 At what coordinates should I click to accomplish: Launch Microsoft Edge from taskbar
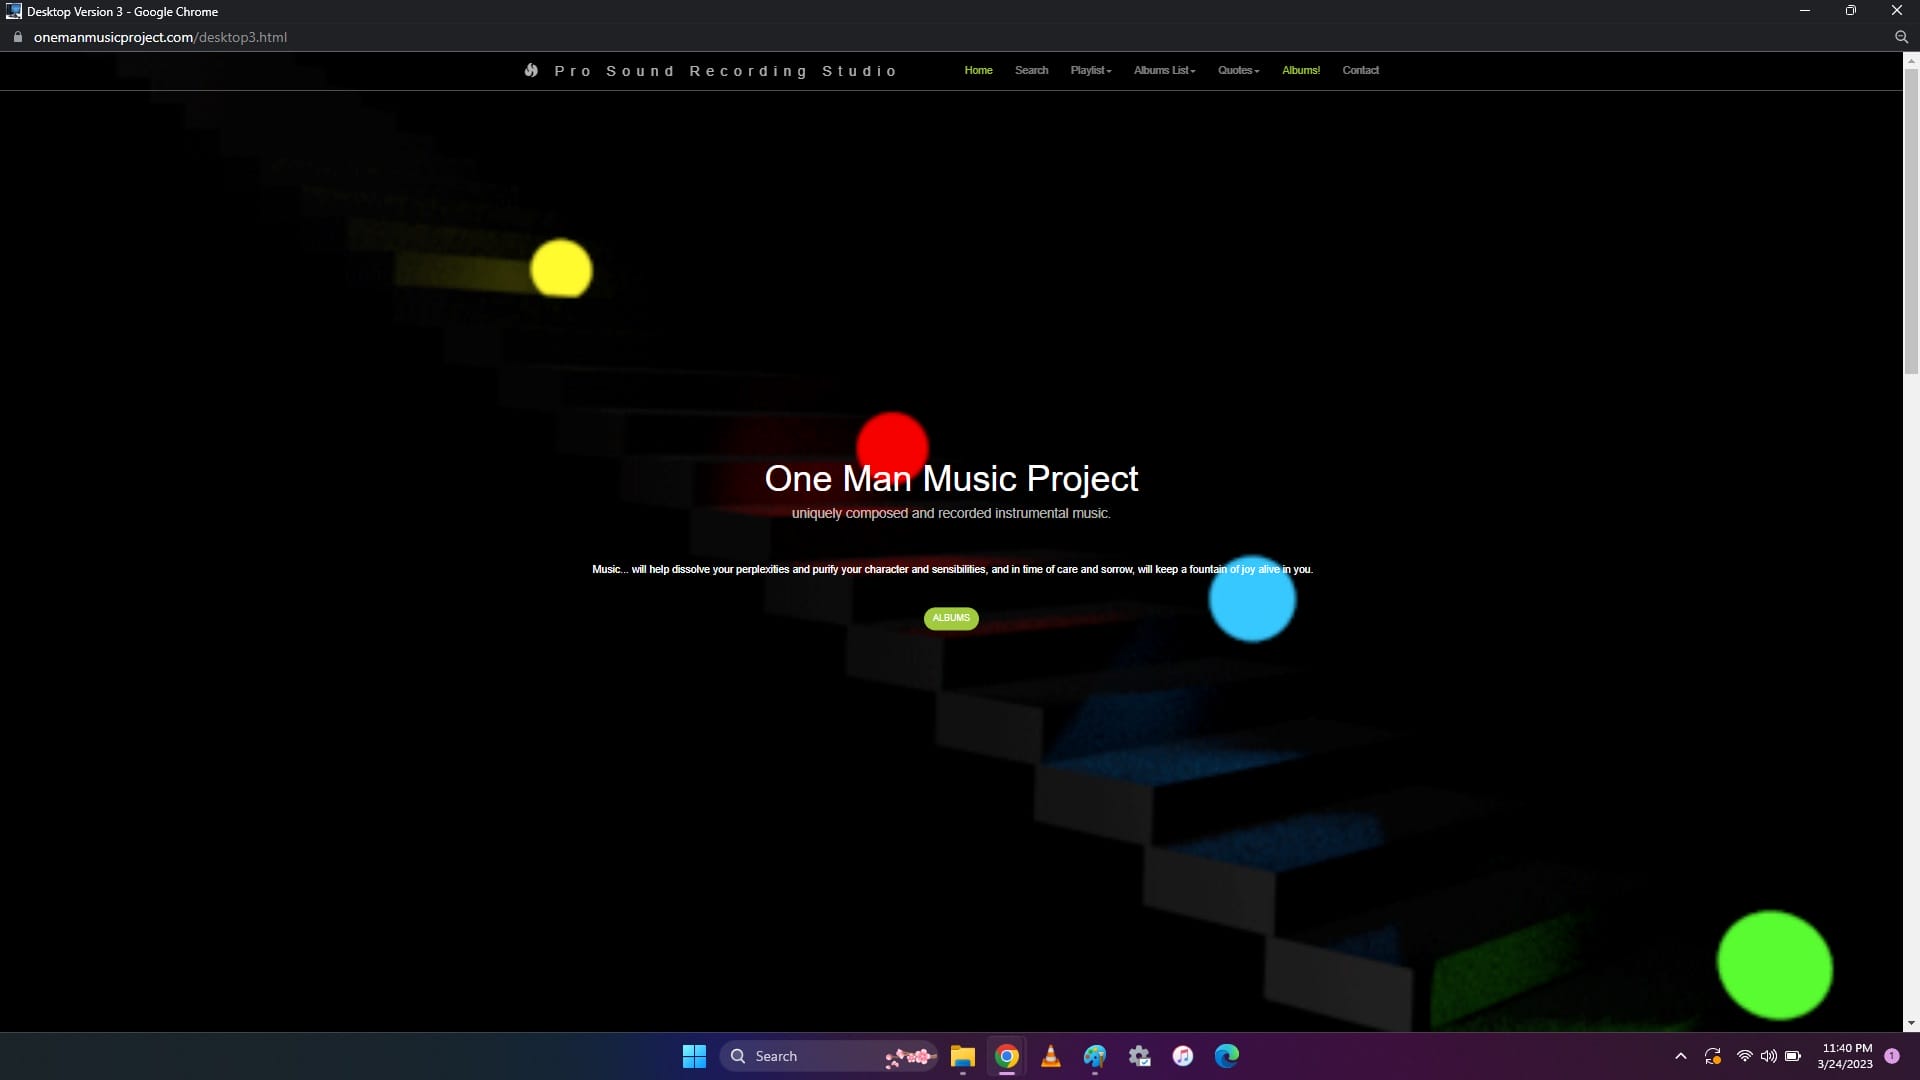(1226, 1056)
